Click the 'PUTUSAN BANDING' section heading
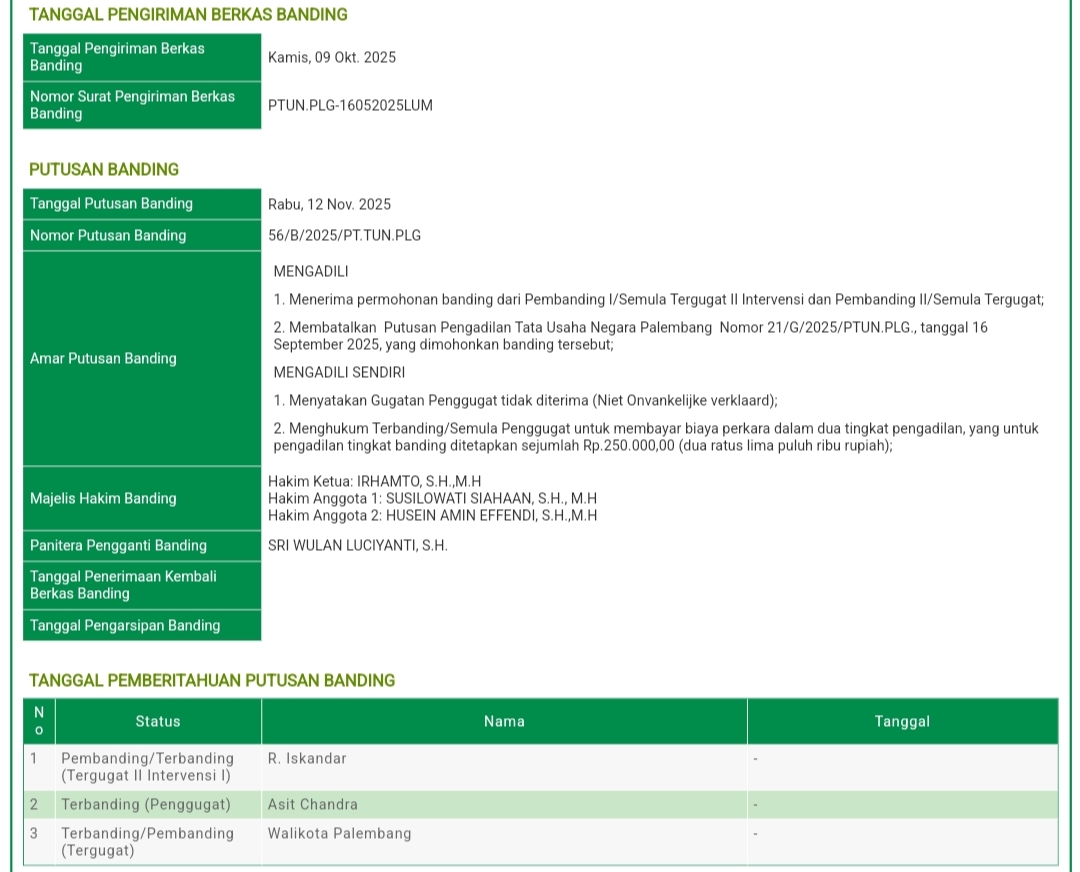This screenshot has height=872, width=1080. tap(104, 170)
